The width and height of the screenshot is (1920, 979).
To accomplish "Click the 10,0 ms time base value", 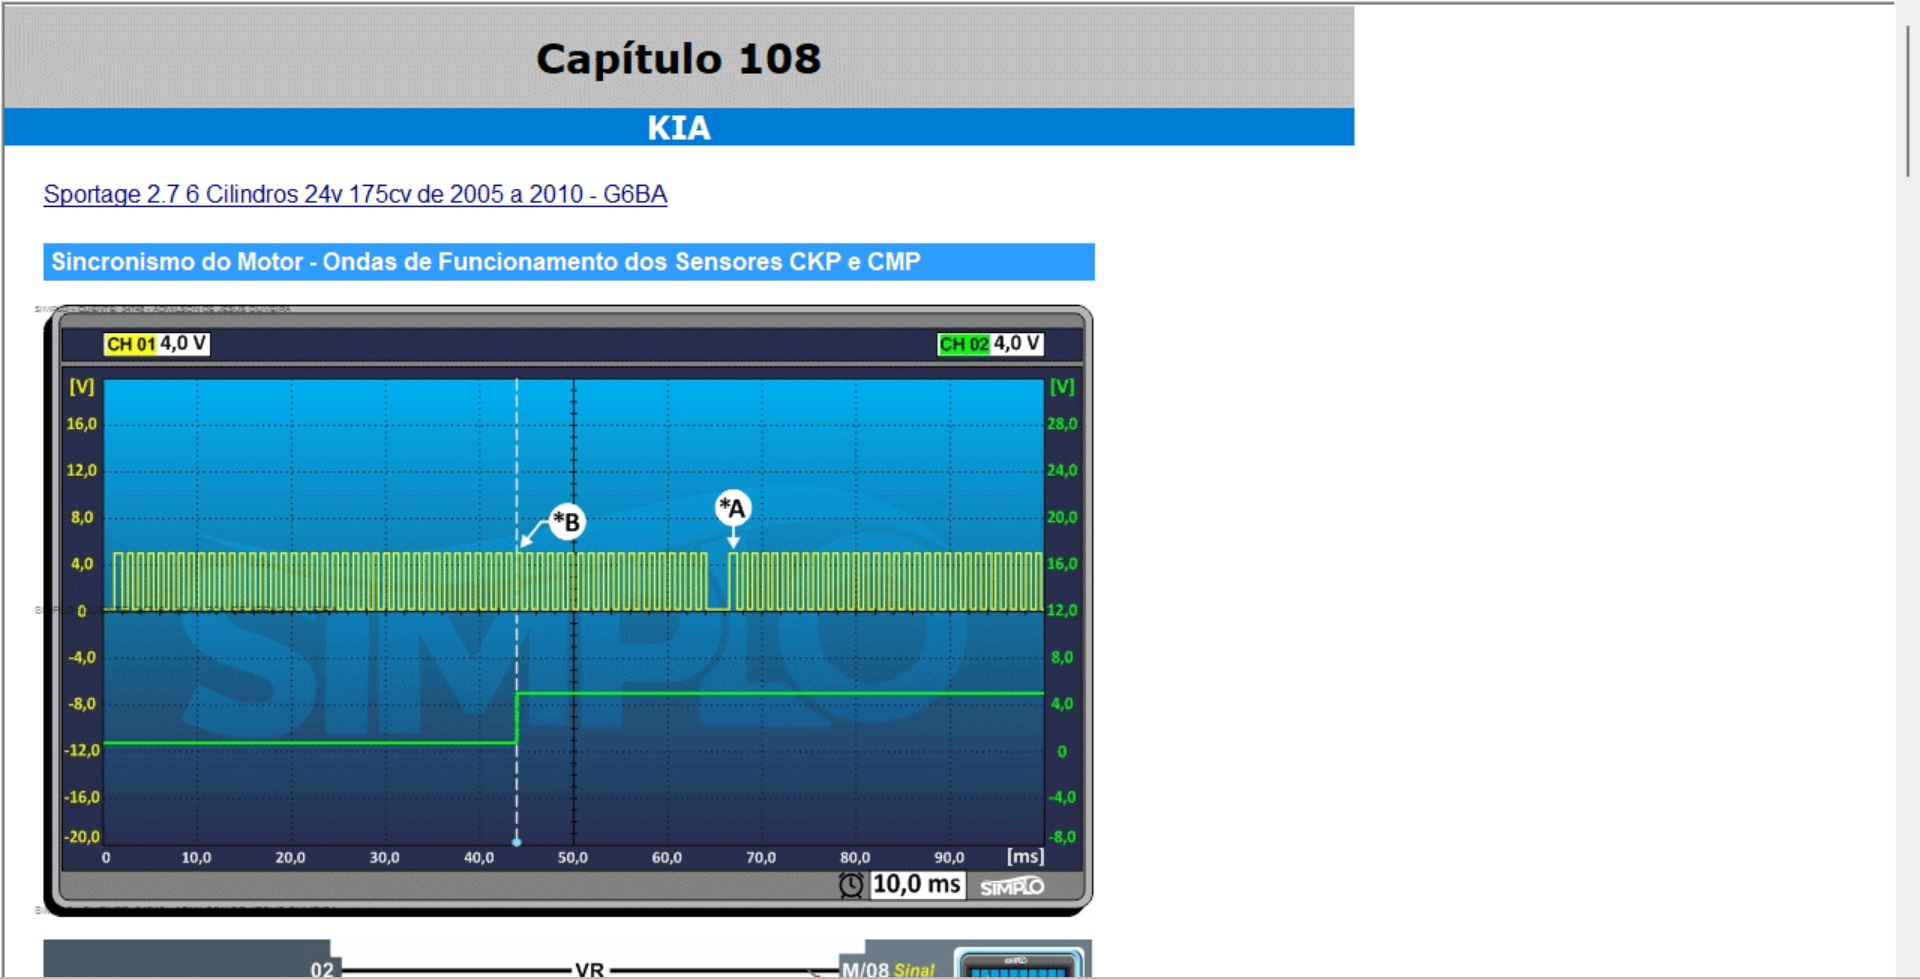I will pos(916,885).
